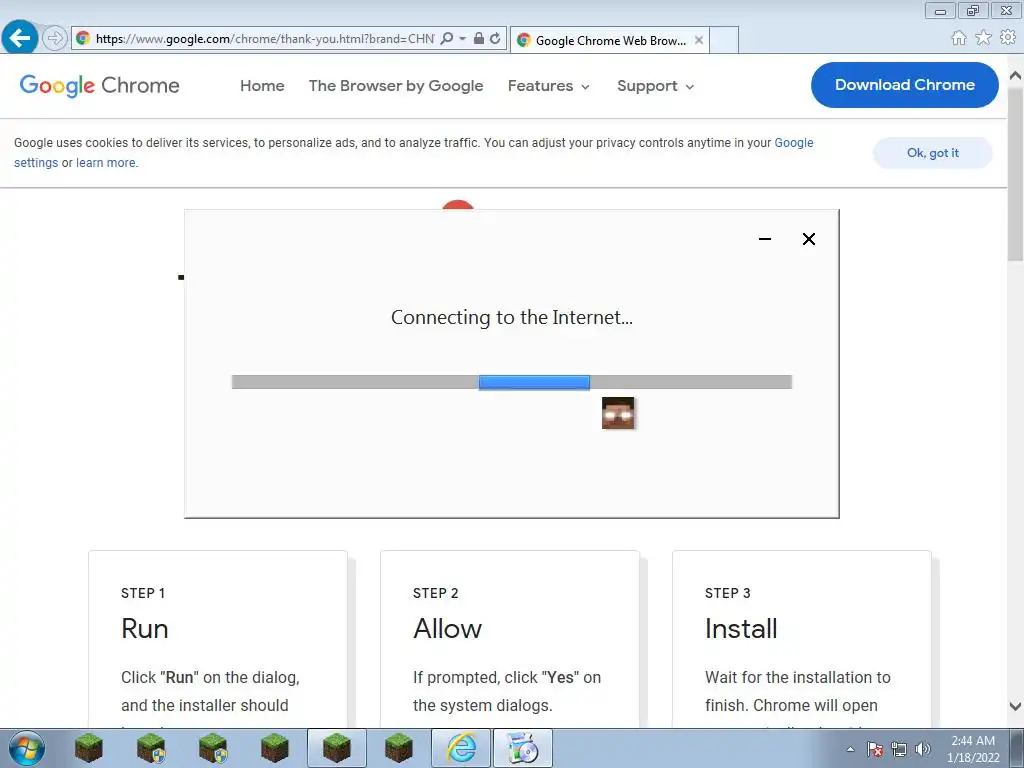Open a new blank tab
This screenshot has width=1024, height=768.
(724, 40)
